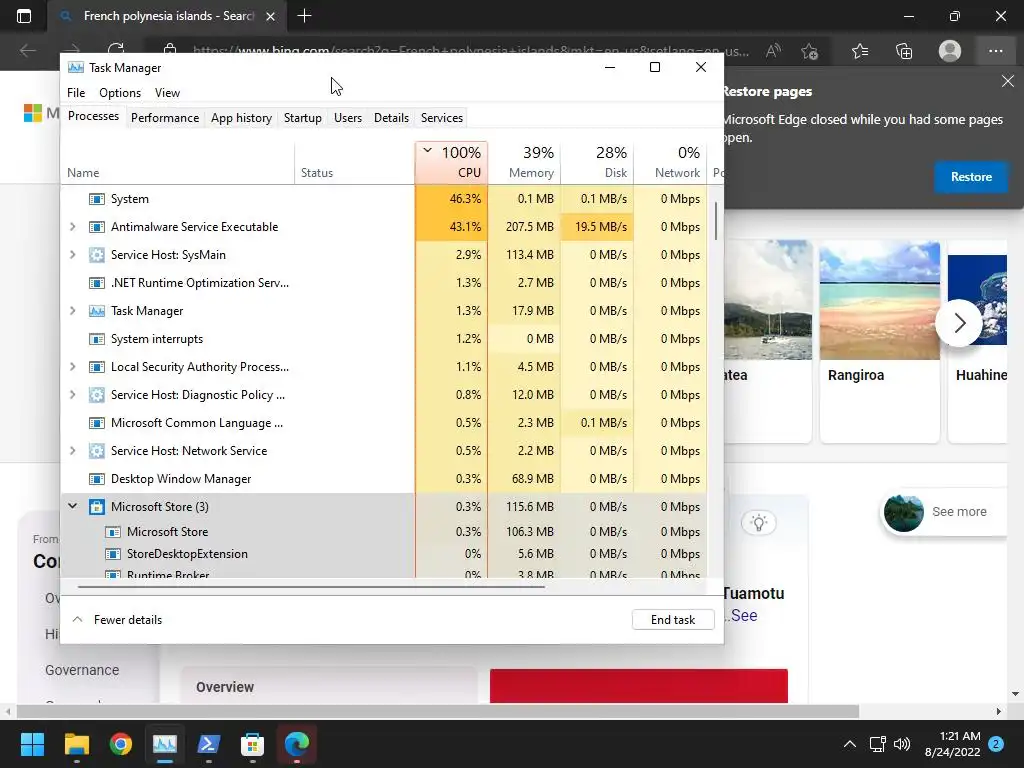Click the StoreDesktopExtension process icon
This screenshot has height=768, width=1024.
(113, 554)
